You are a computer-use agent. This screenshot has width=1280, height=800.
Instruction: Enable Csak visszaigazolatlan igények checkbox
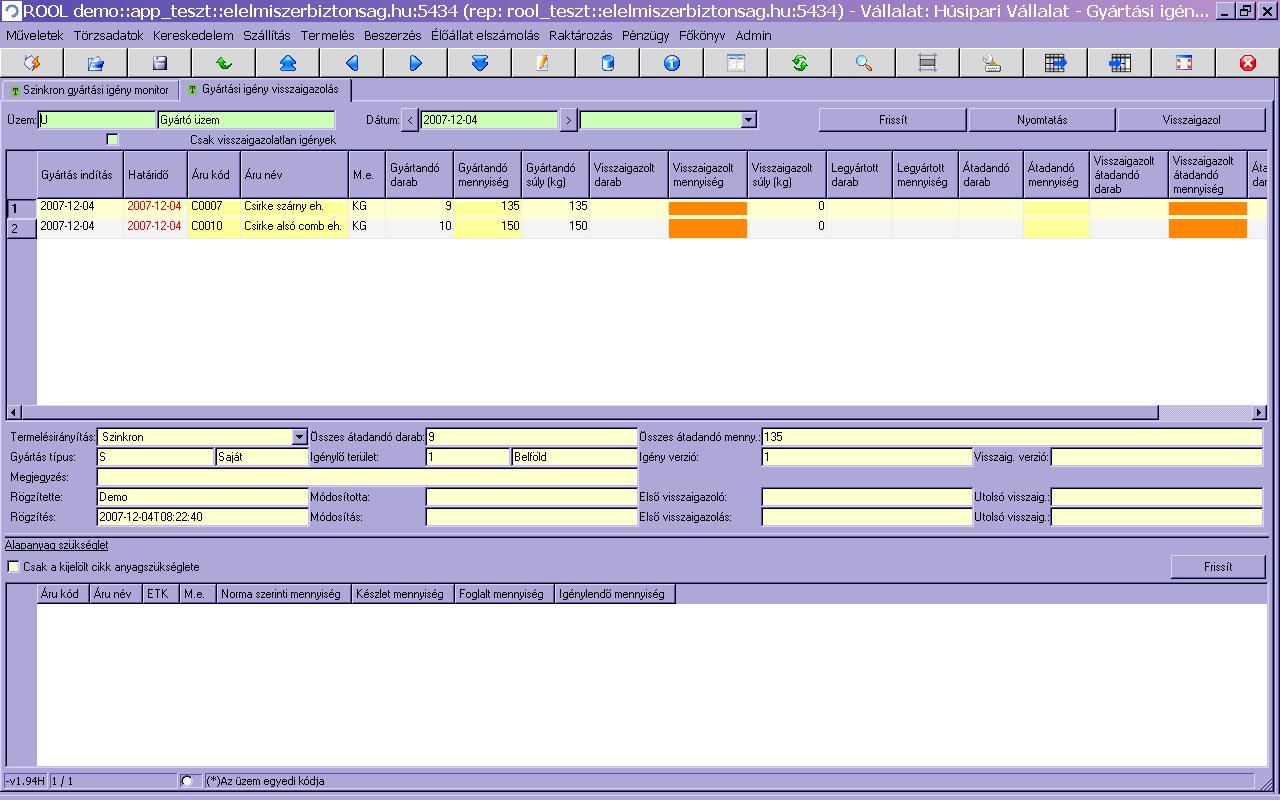click(113, 139)
